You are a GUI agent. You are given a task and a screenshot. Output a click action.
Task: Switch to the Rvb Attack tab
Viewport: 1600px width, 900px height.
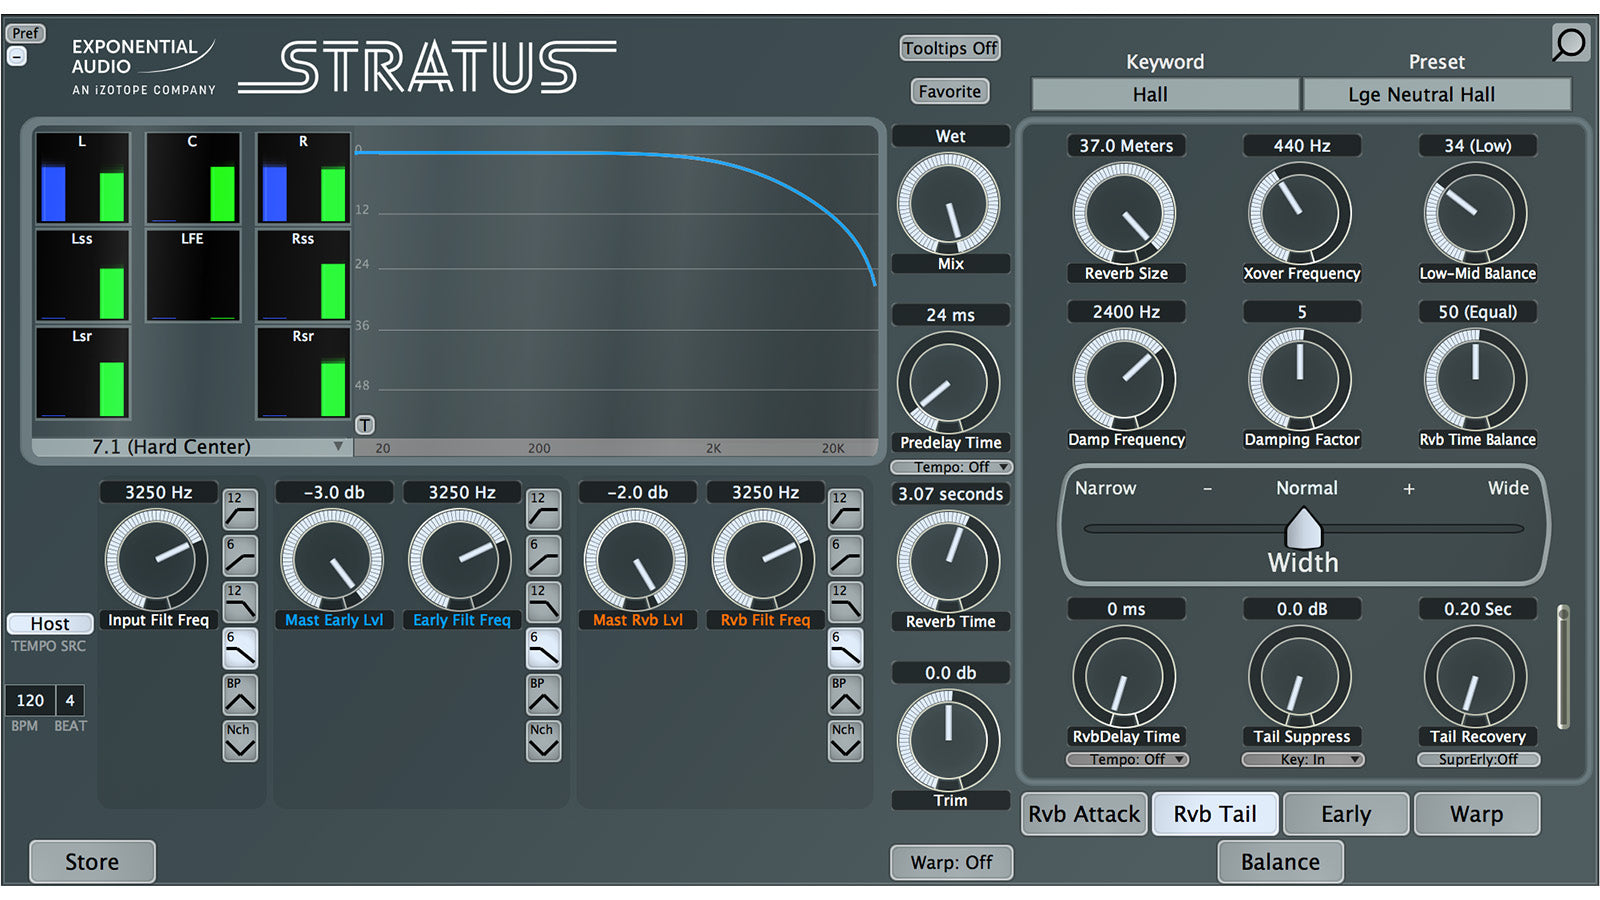[1083, 814]
